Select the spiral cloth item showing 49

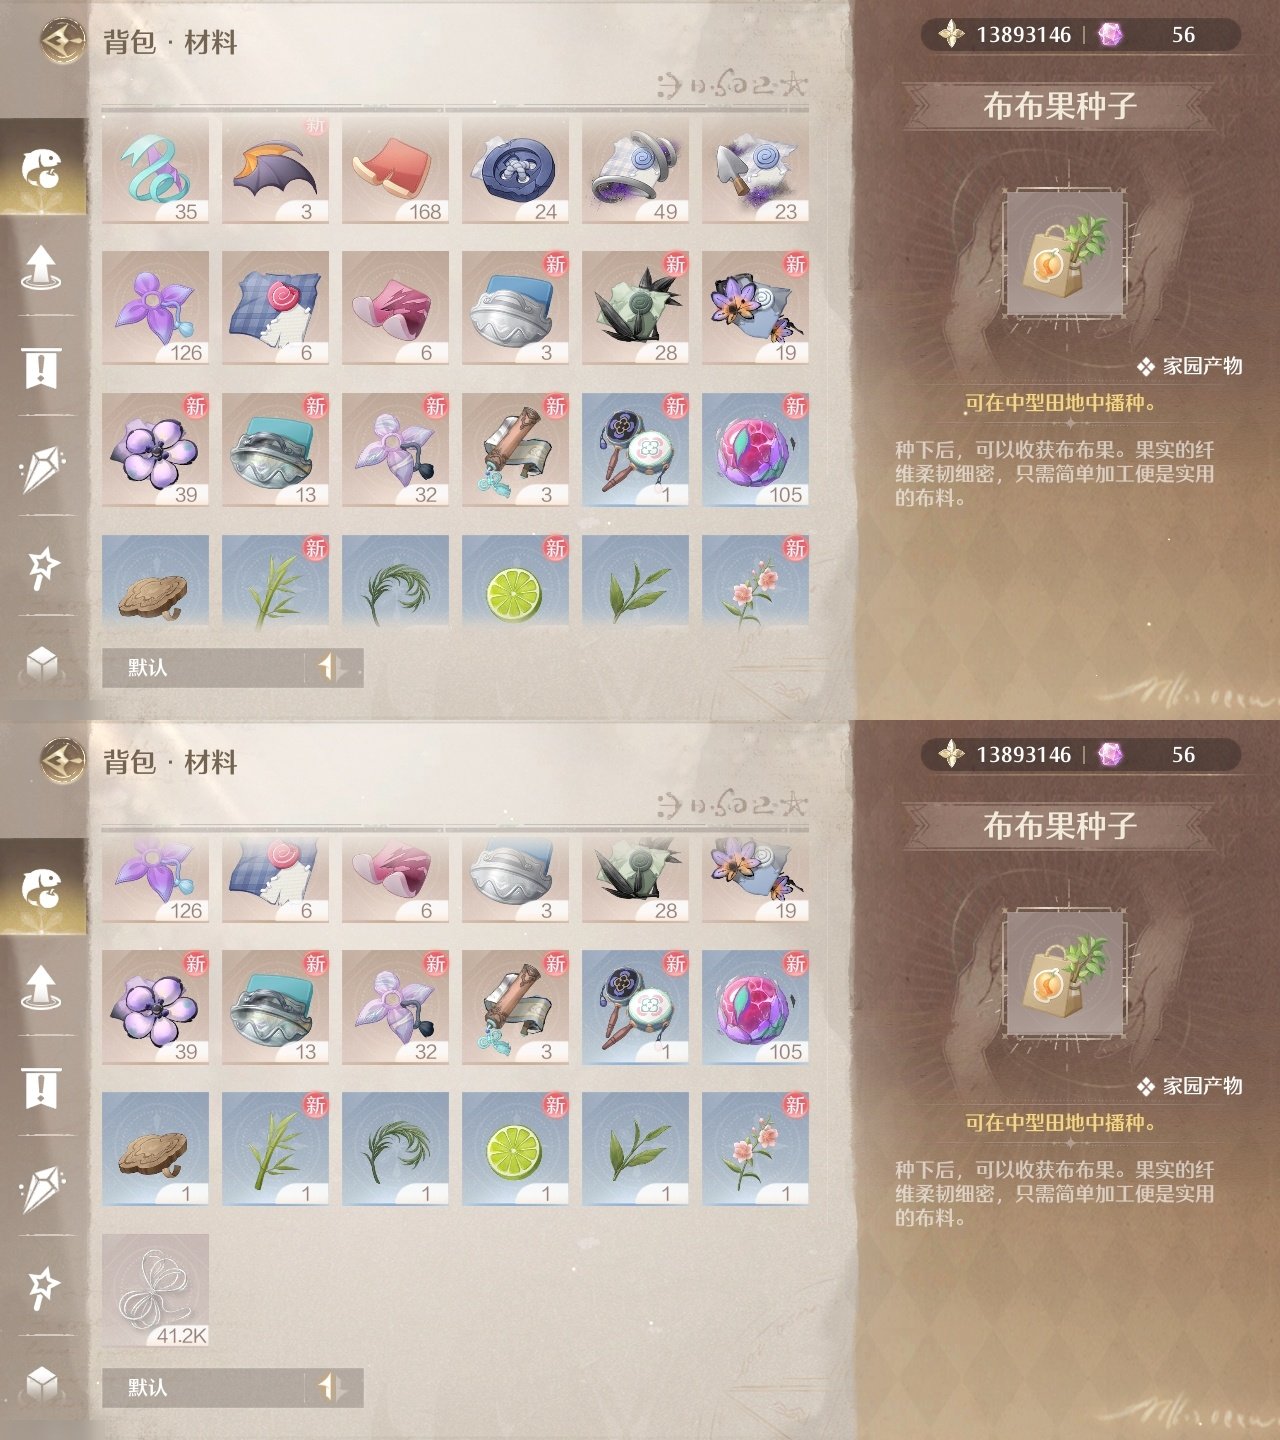click(x=635, y=168)
